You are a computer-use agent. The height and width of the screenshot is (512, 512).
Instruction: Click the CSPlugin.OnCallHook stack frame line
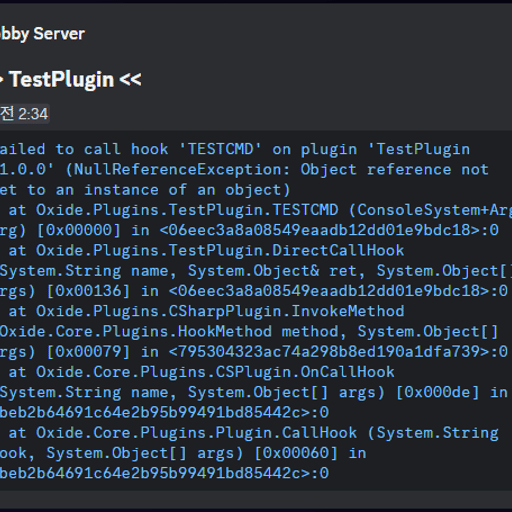coord(201,372)
